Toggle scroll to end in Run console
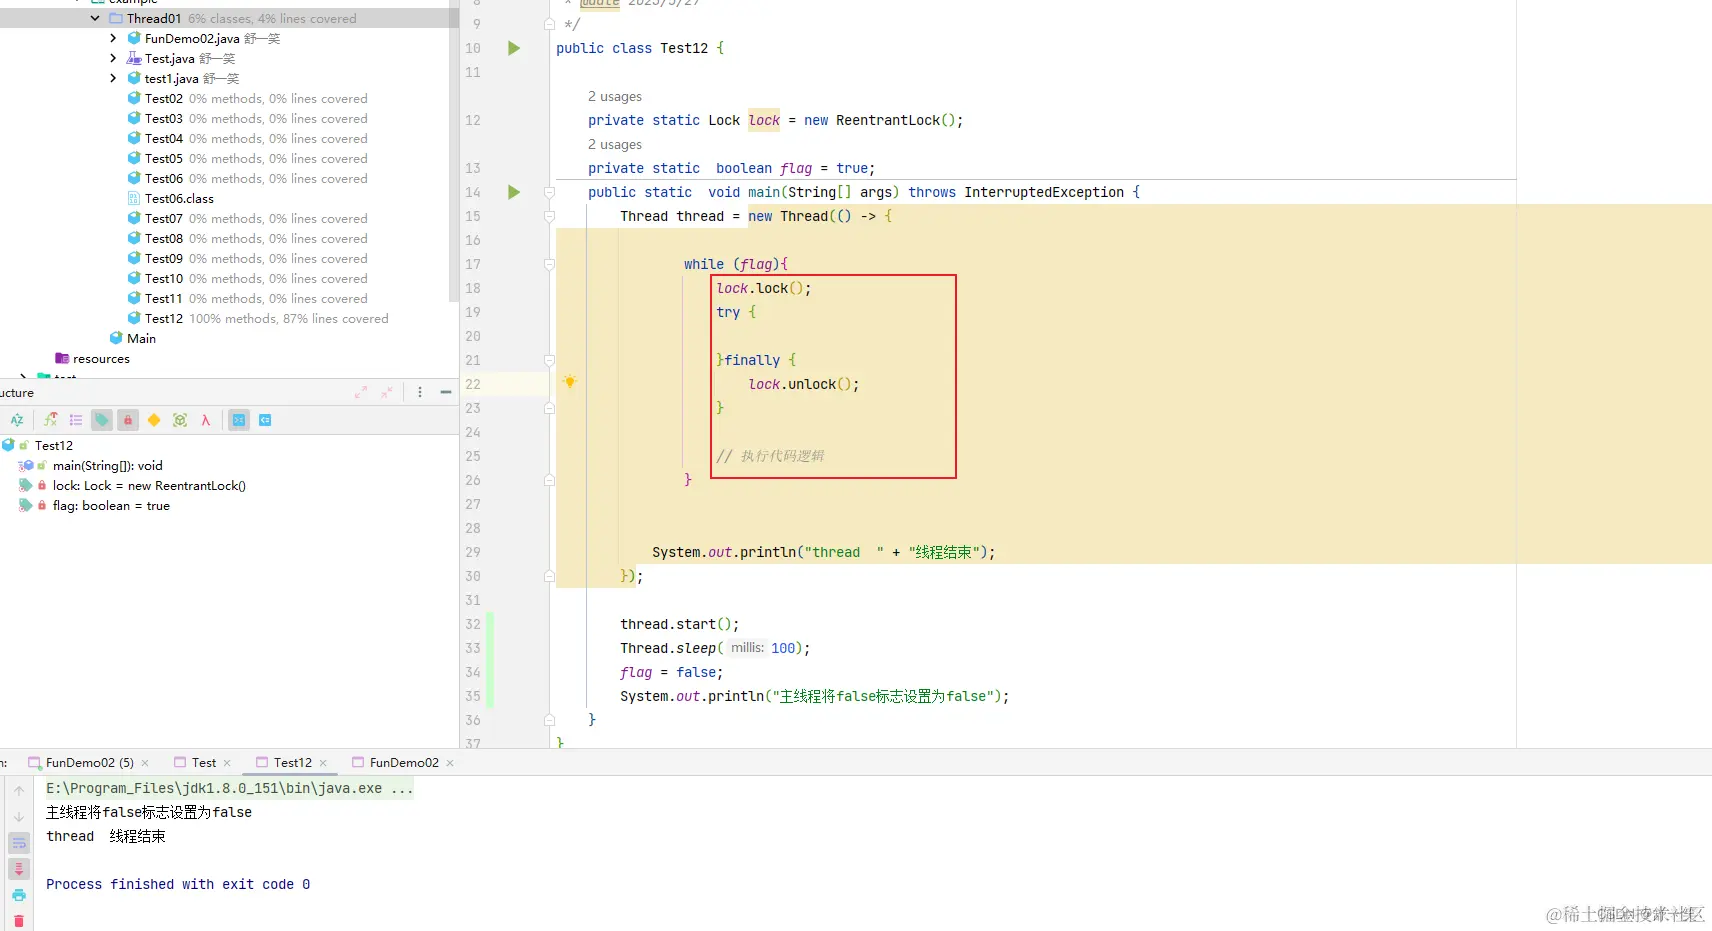Screen dimensions: 1712x931 19,869
